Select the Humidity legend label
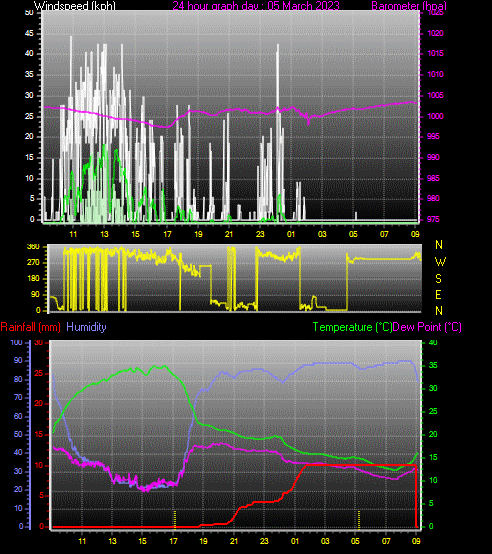 coord(86,327)
